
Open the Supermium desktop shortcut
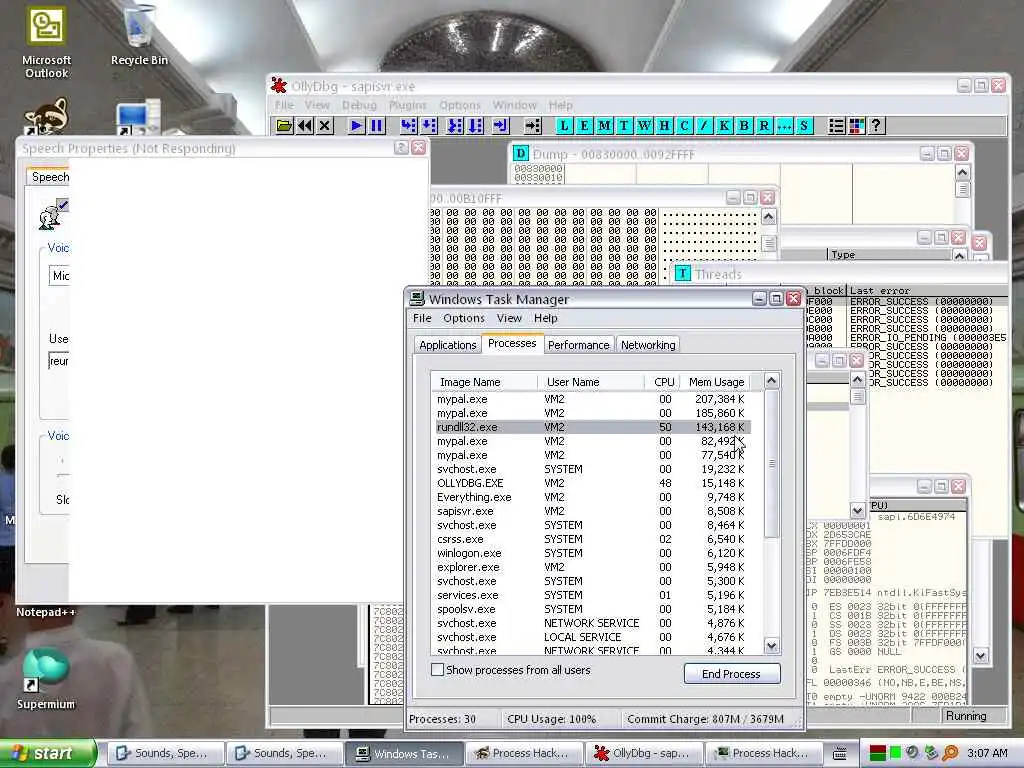coord(46,679)
